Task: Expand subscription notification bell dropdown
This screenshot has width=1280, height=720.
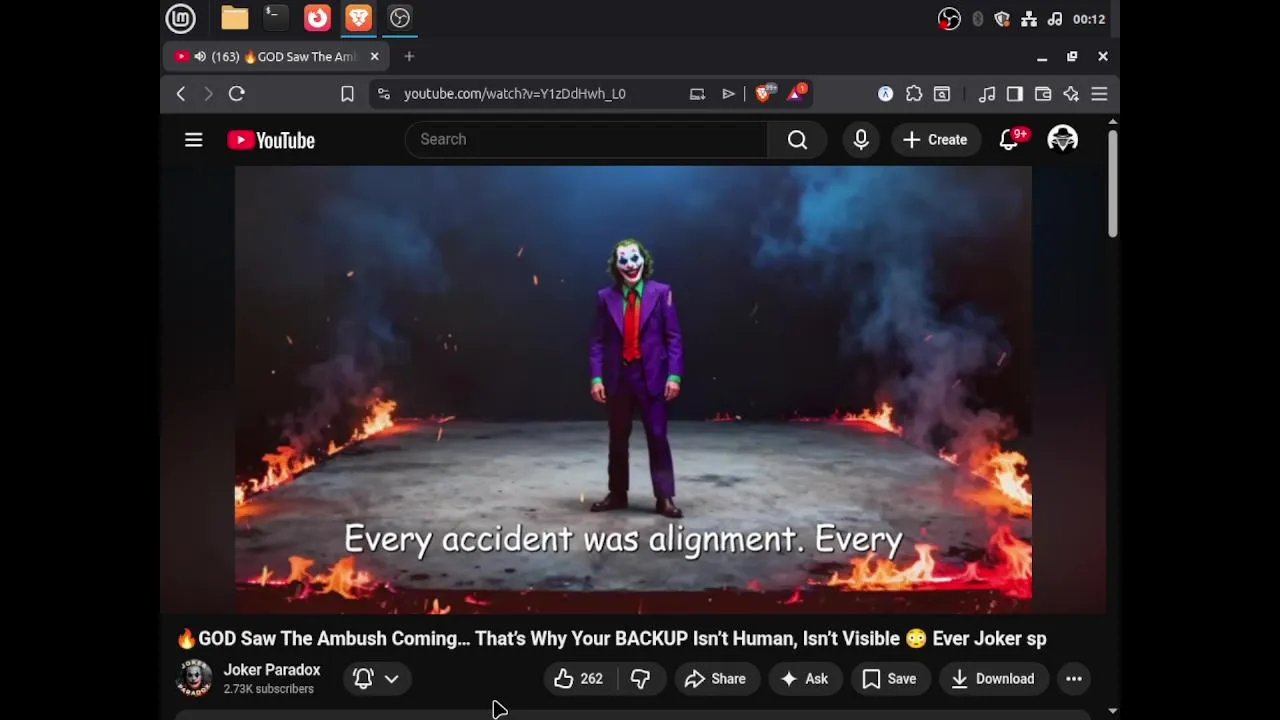Action: (x=377, y=678)
